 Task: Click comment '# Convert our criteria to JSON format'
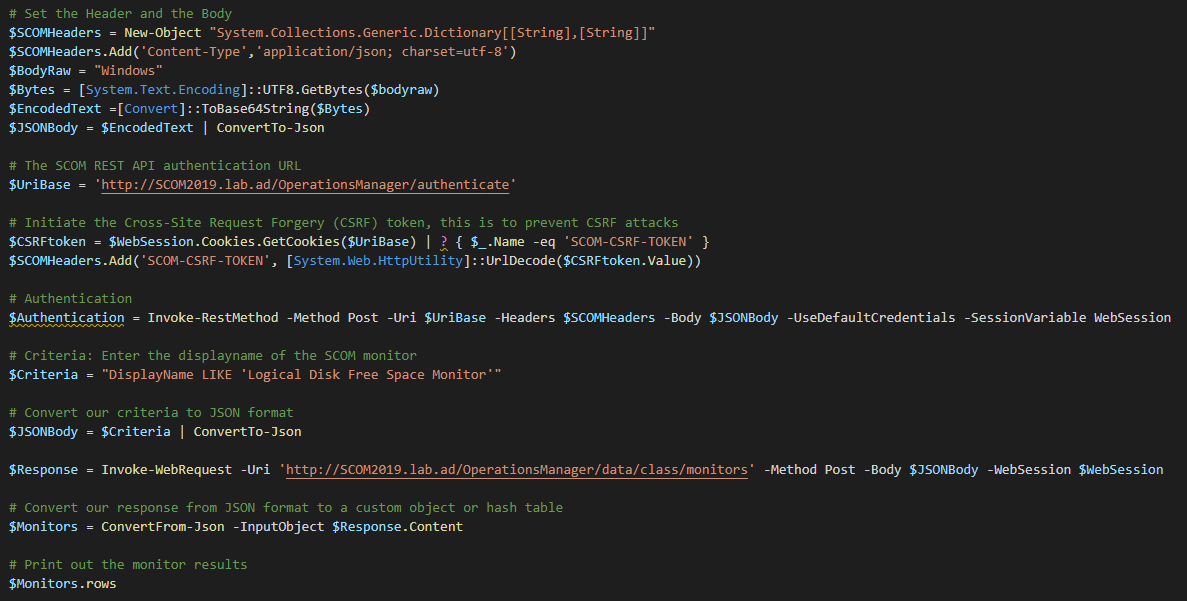pos(151,413)
